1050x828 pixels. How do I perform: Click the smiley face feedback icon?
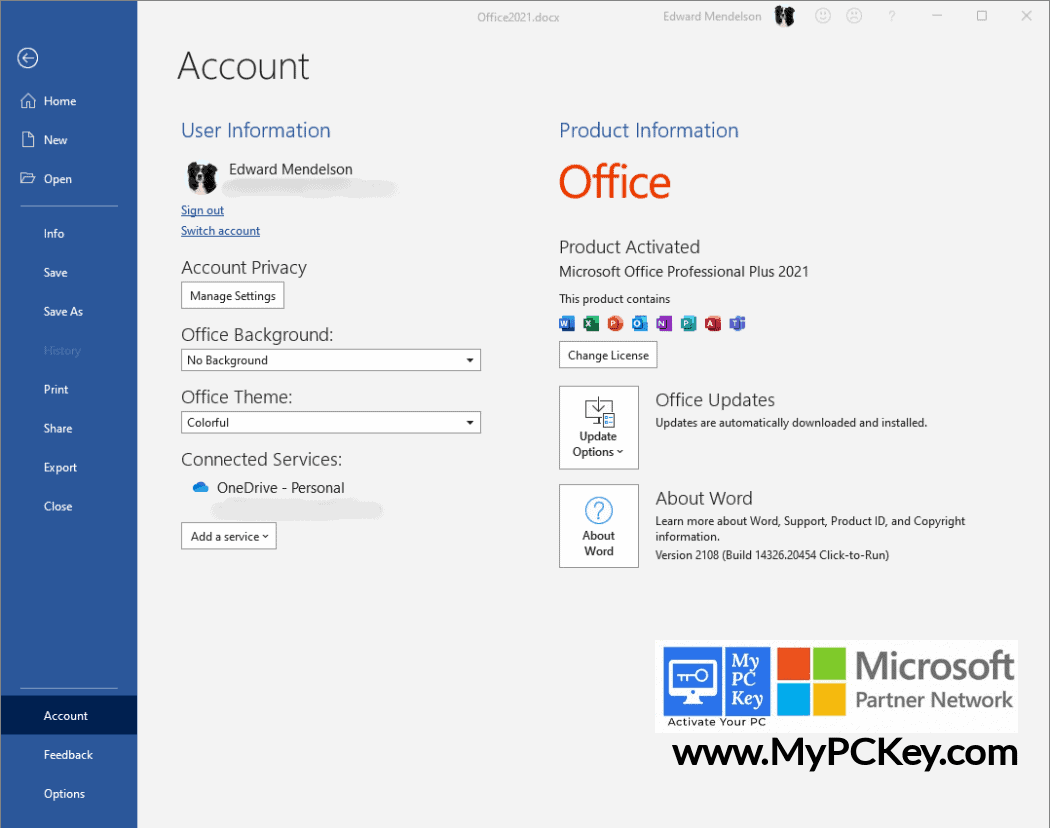[823, 15]
